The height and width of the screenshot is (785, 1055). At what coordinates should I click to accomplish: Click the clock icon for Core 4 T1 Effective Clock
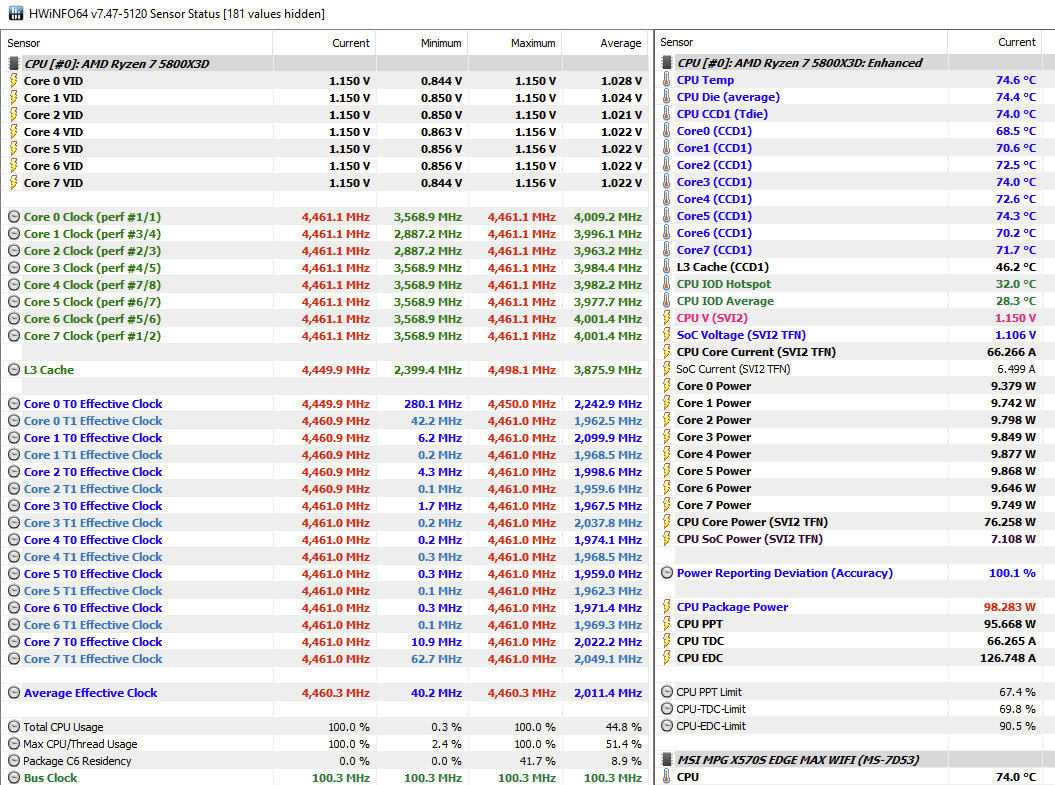13,556
